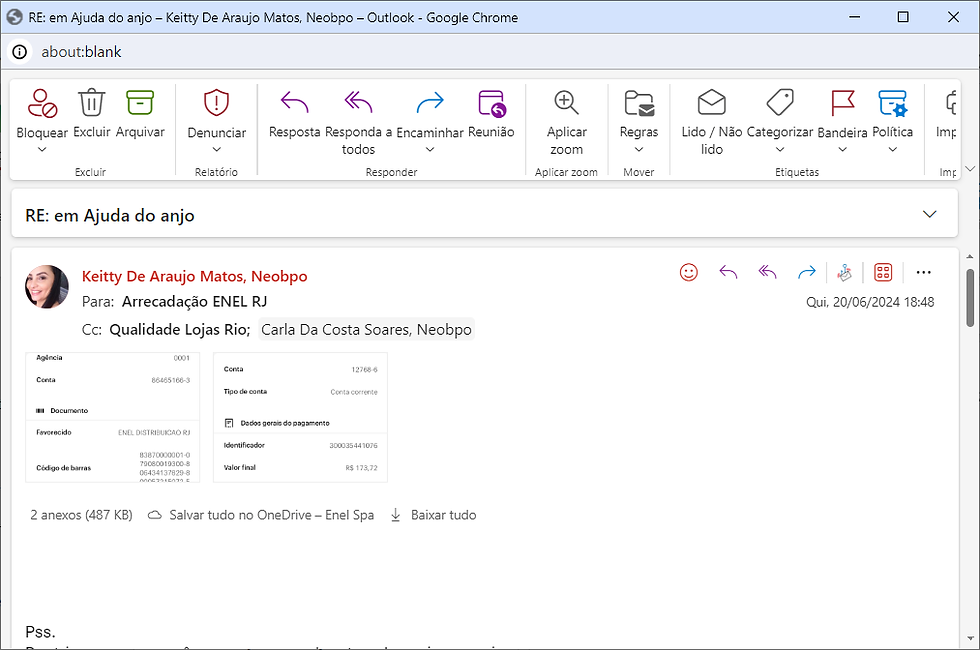Click Salvar tudo no OneDrive link
The image size is (980, 650).
[x=261, y=515]
